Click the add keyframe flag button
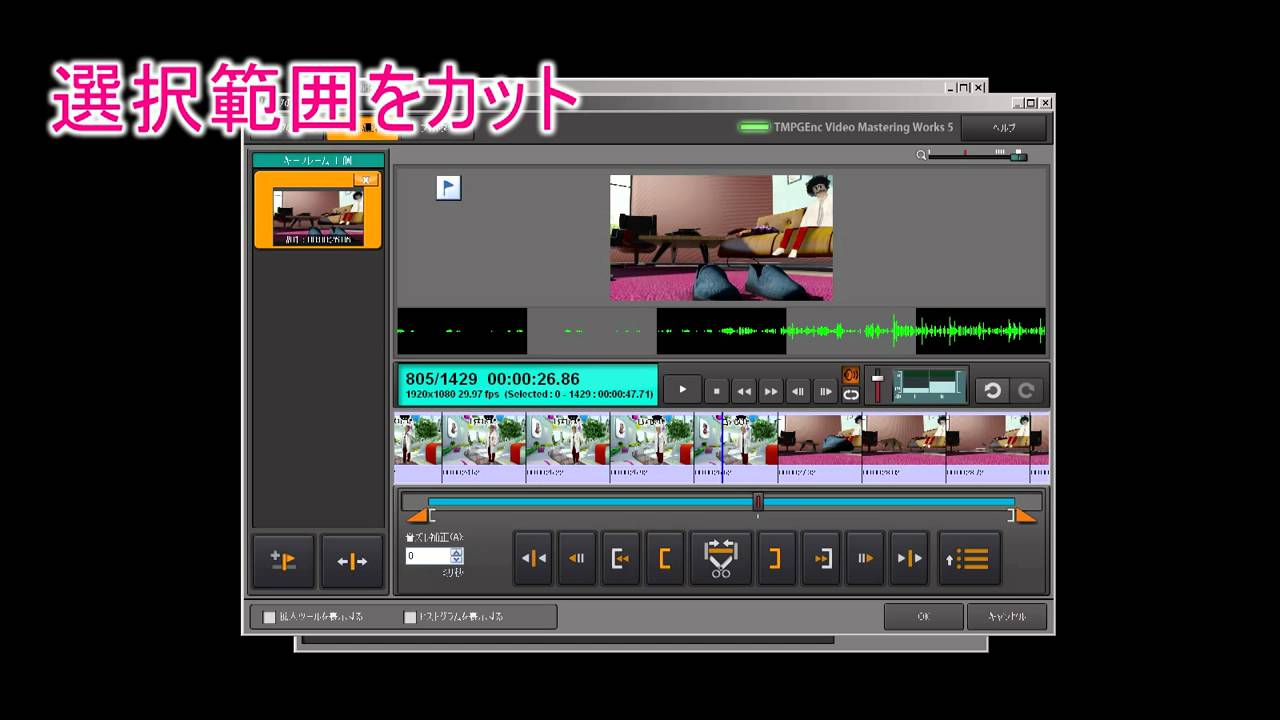The width and height of the screenshot is (1280, 720). point(283,561)
